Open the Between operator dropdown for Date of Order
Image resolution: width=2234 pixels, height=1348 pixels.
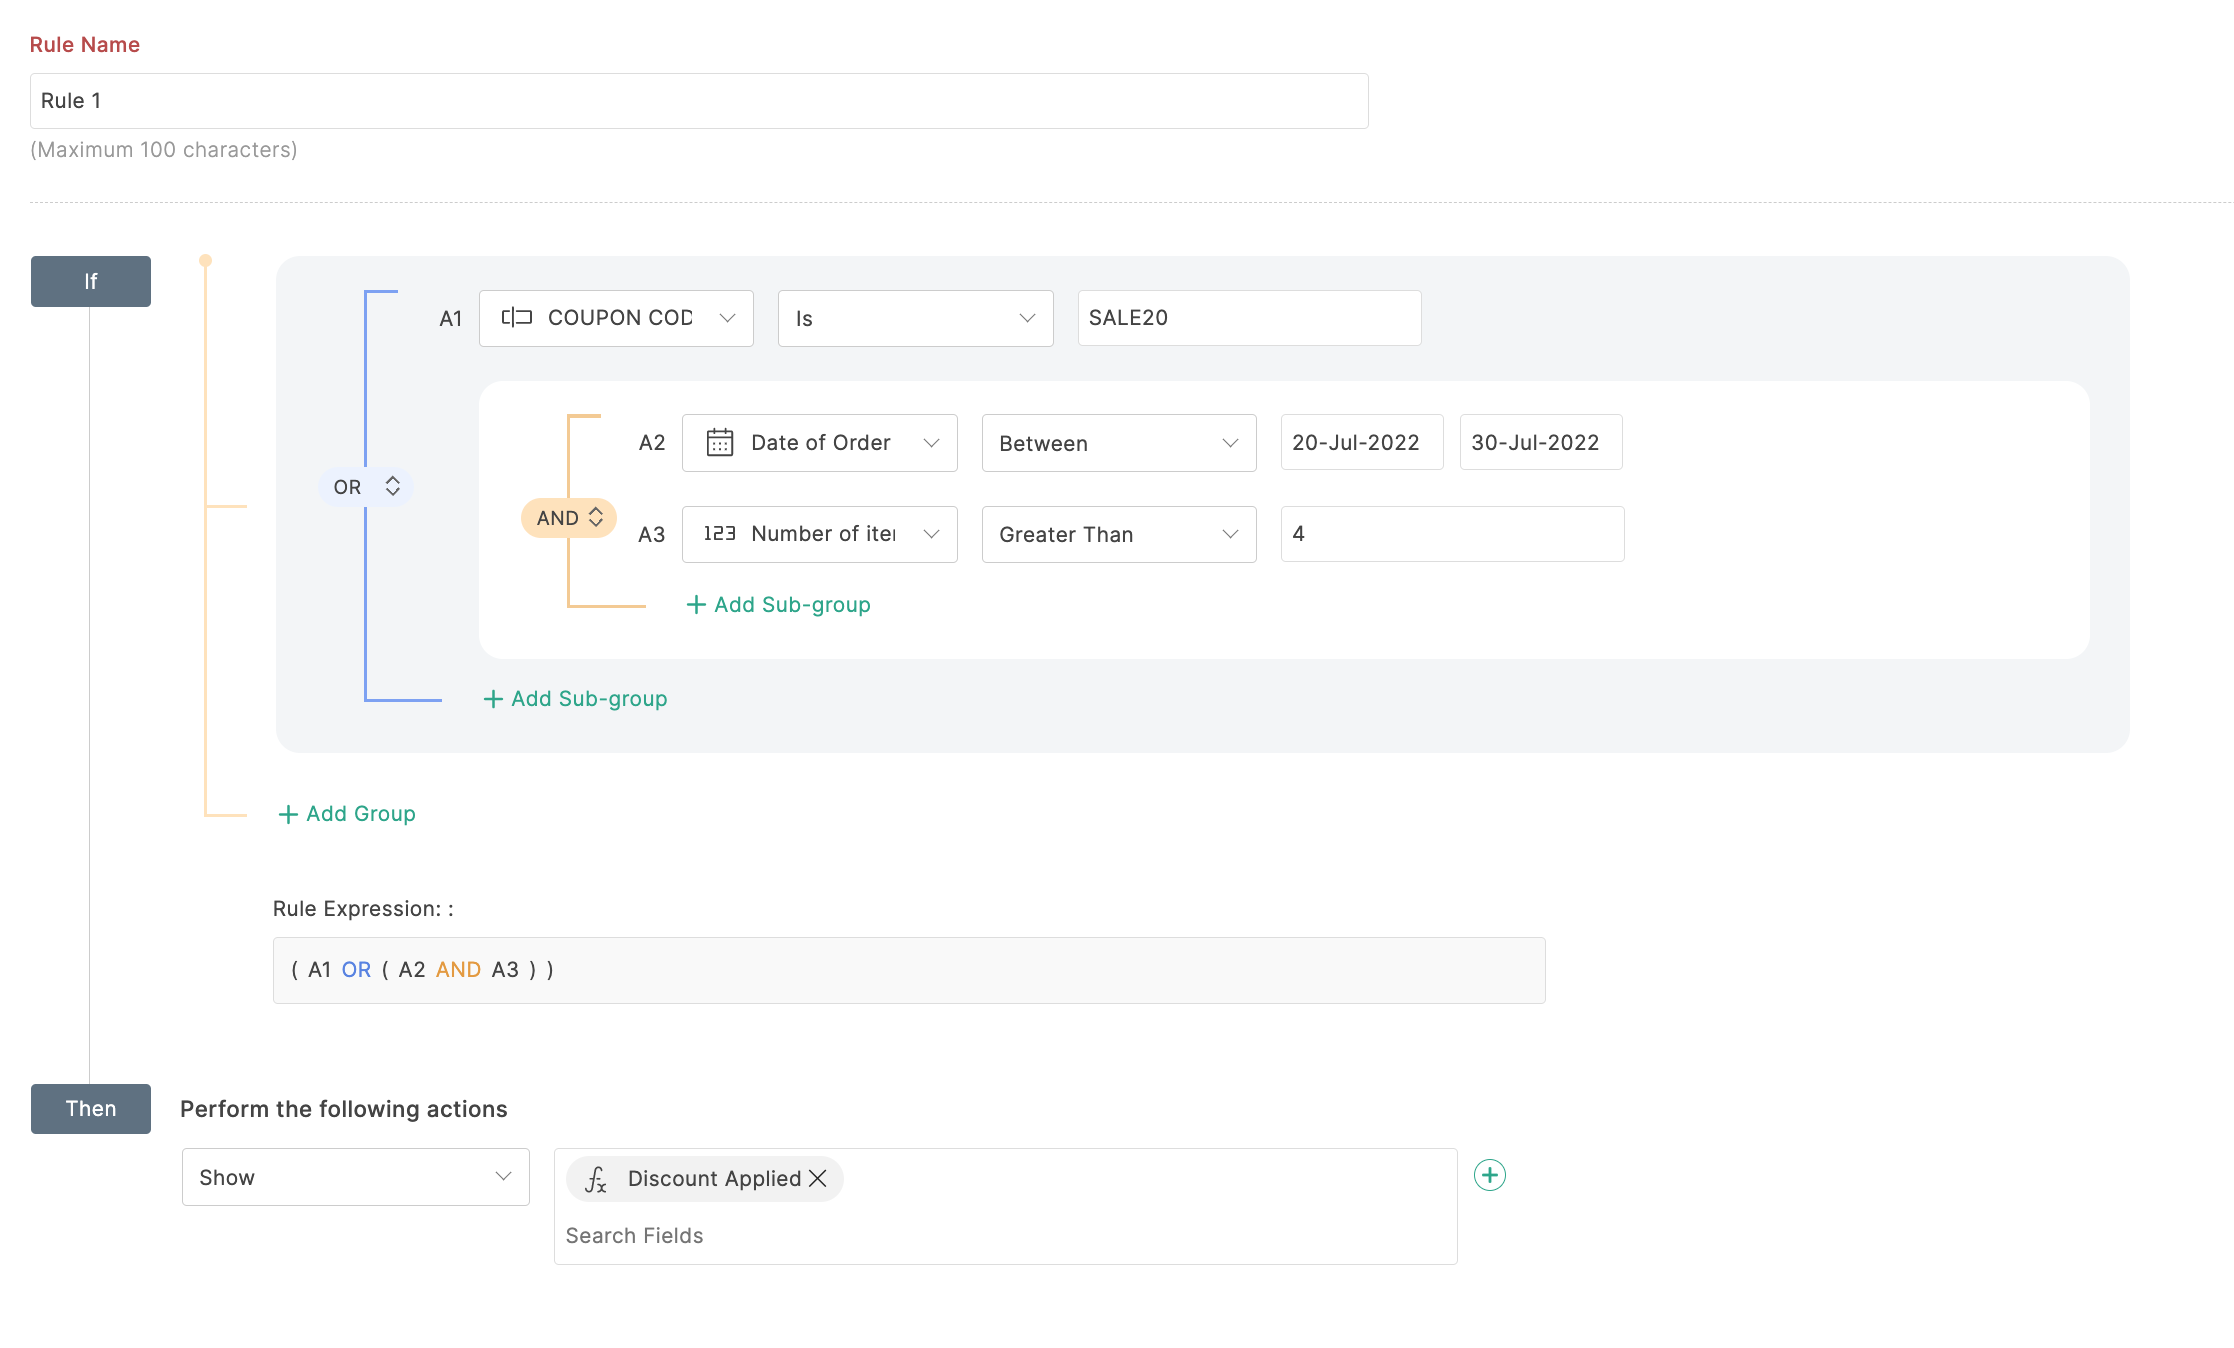tap(1117, 443)
